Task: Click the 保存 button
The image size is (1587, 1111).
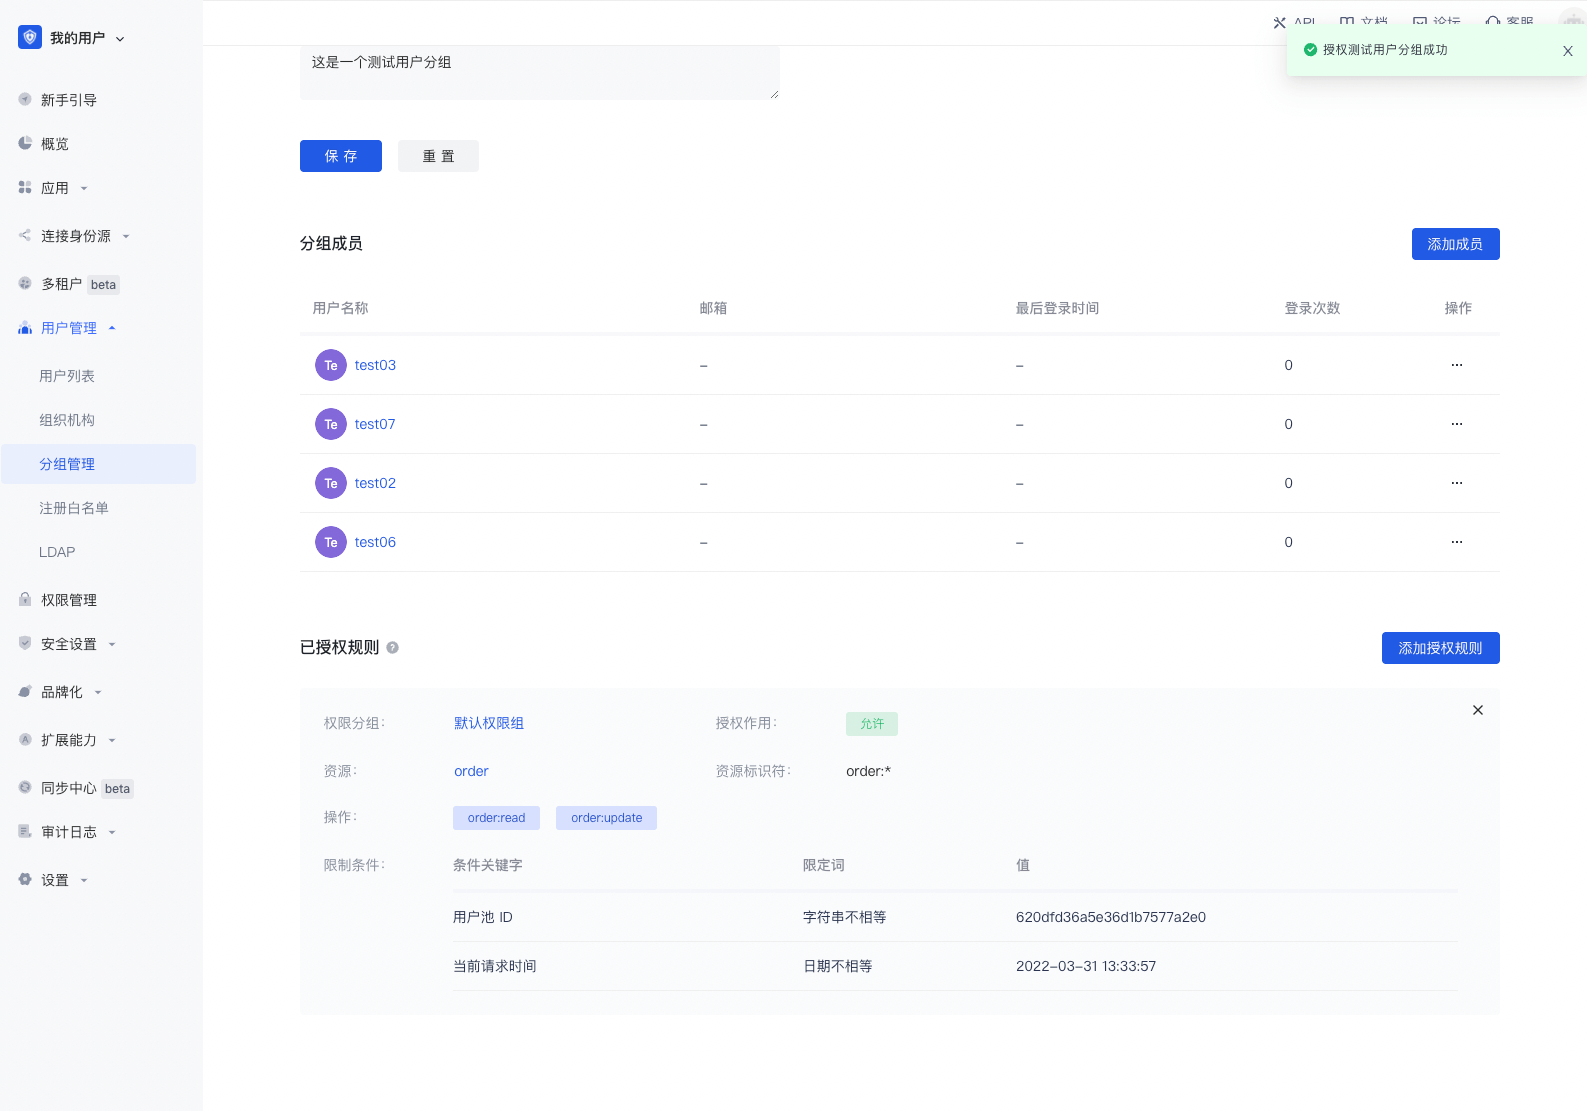Action: point(340,156)
